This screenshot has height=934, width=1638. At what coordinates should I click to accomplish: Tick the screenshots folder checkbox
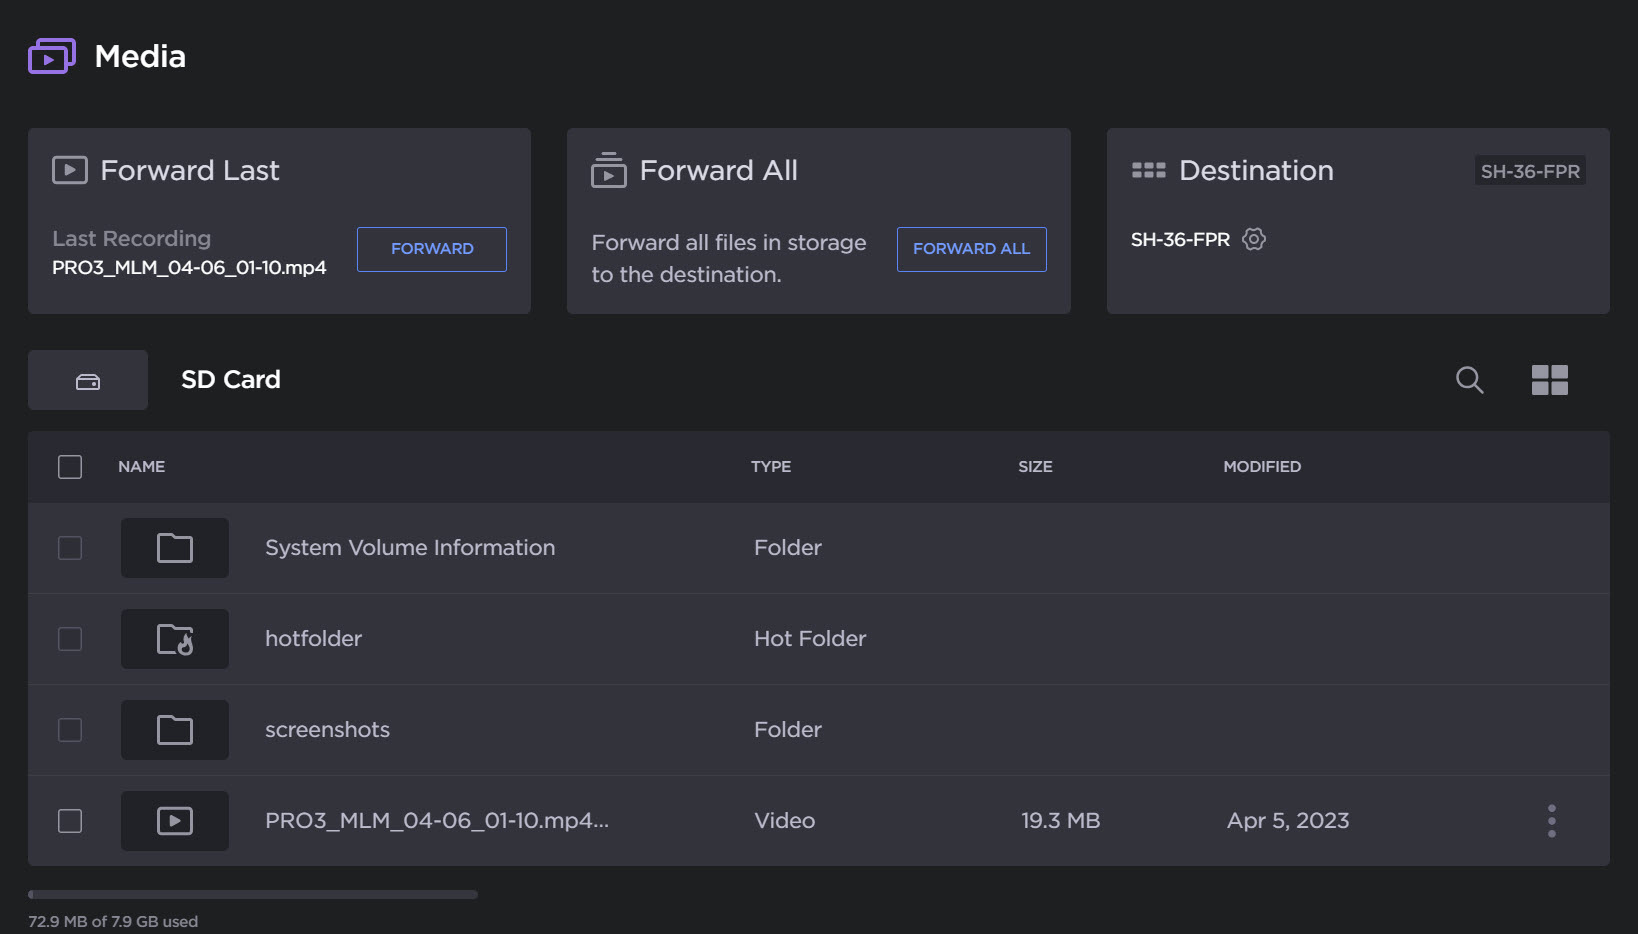tap(70, 730)
